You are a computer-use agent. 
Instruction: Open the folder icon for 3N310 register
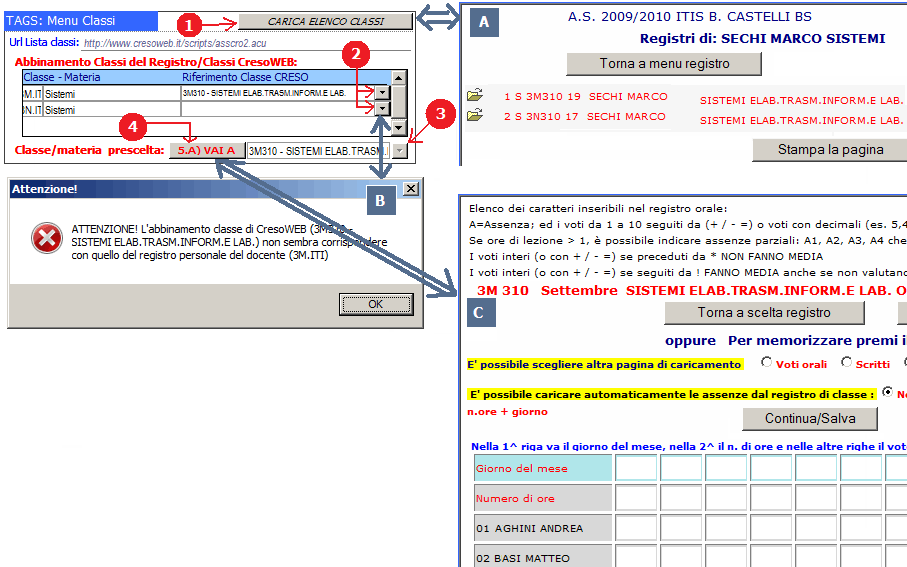475,116
